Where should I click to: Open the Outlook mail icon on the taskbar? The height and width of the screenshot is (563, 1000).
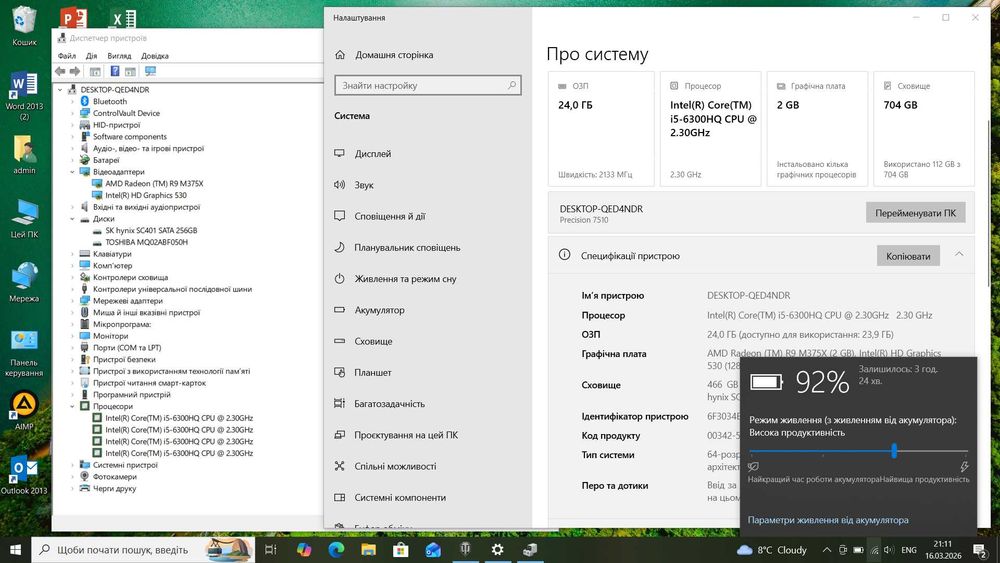(433, 550)
